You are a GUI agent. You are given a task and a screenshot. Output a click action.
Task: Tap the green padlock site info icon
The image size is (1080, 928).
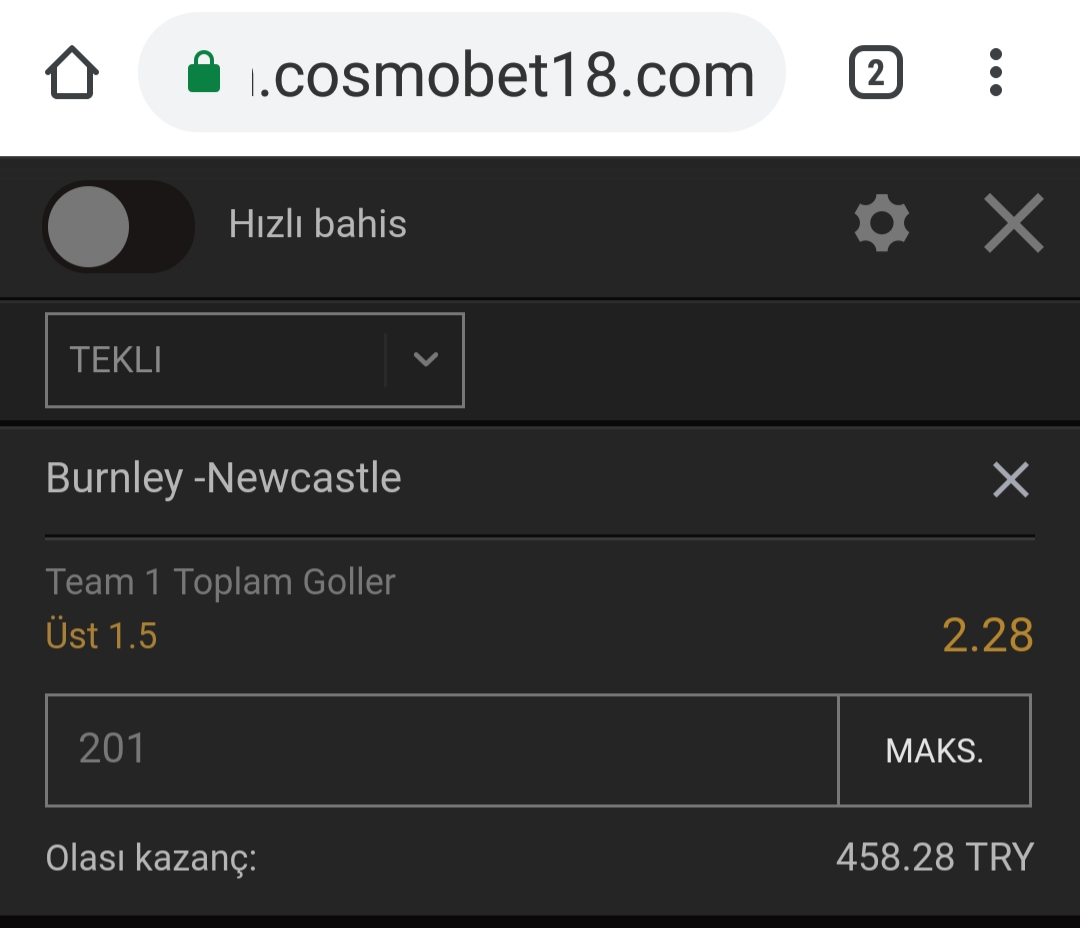tap(204, 72)
